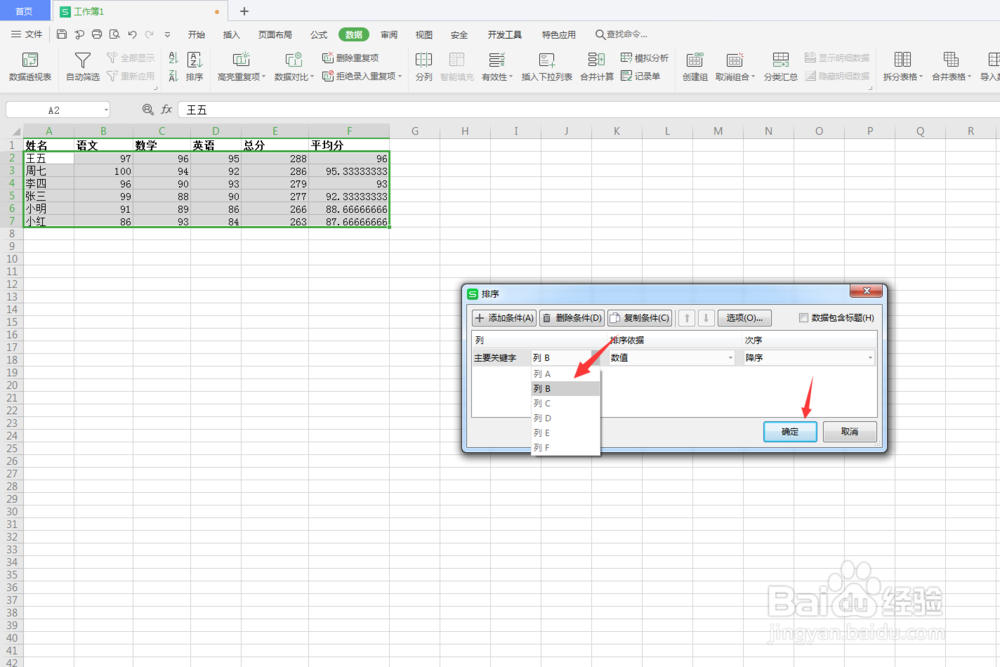
Task: Open the 公式 ribbon tab
Action: click(318, 34)
